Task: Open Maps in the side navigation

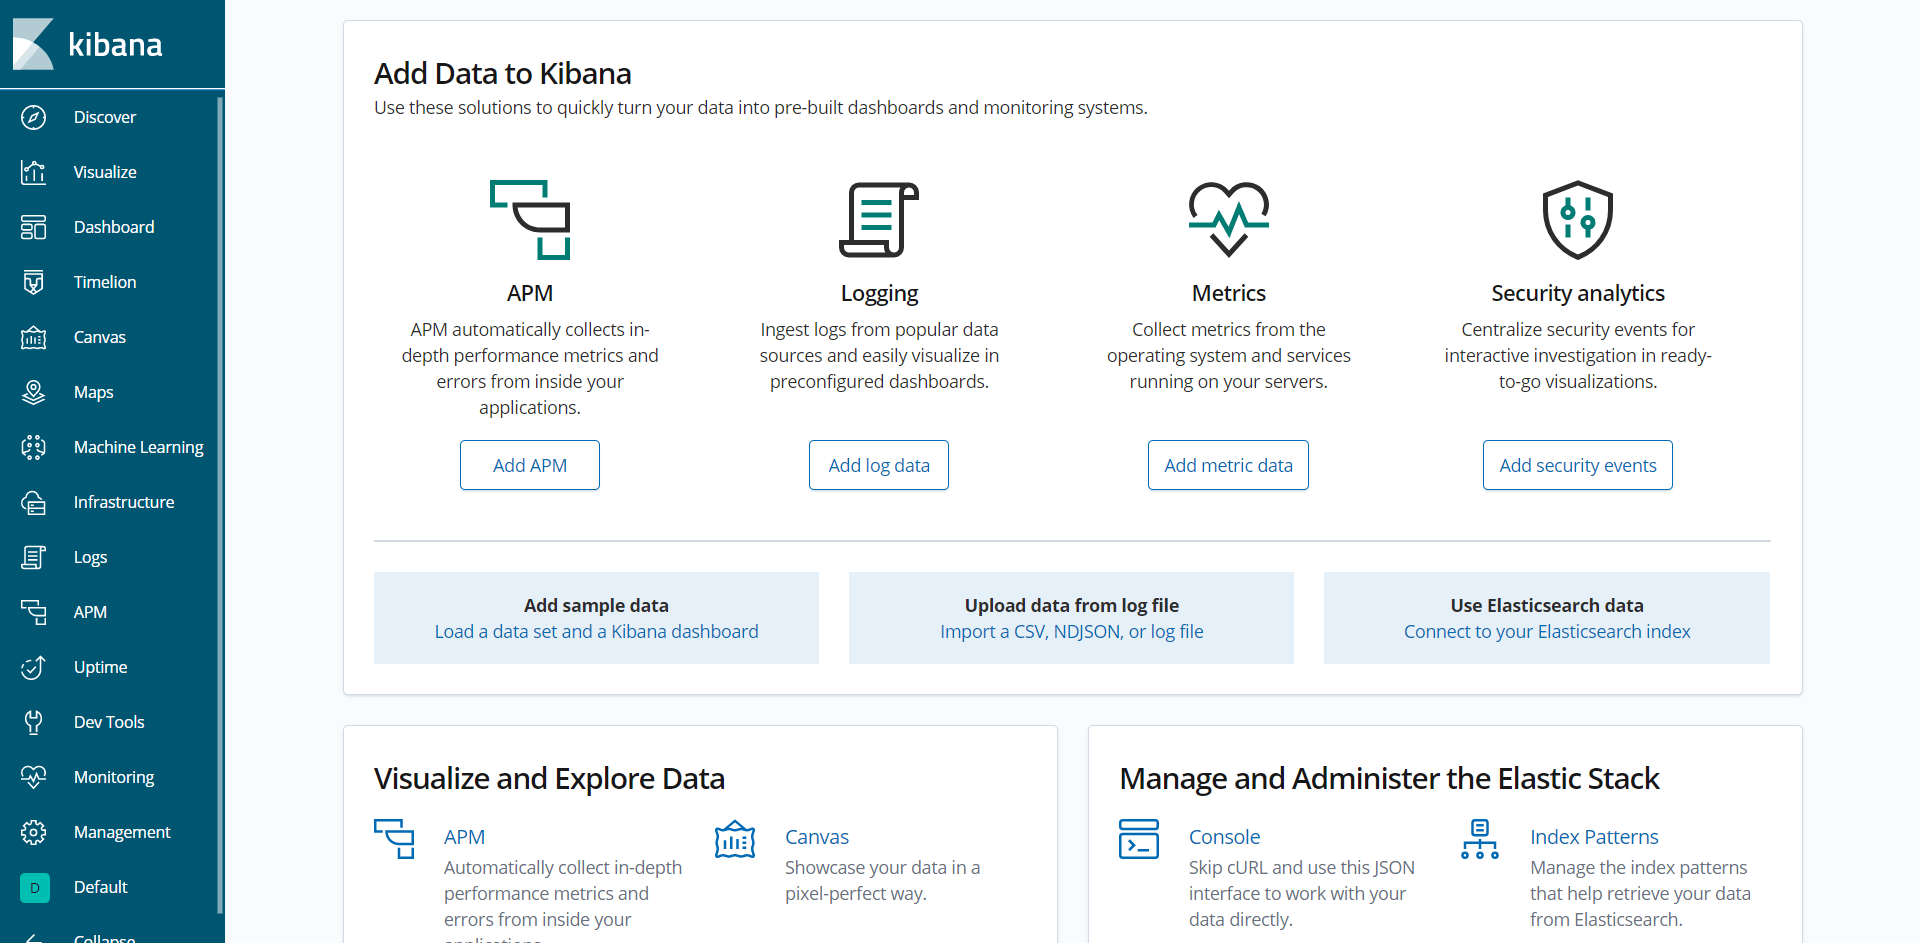Action: pos(94,392)
